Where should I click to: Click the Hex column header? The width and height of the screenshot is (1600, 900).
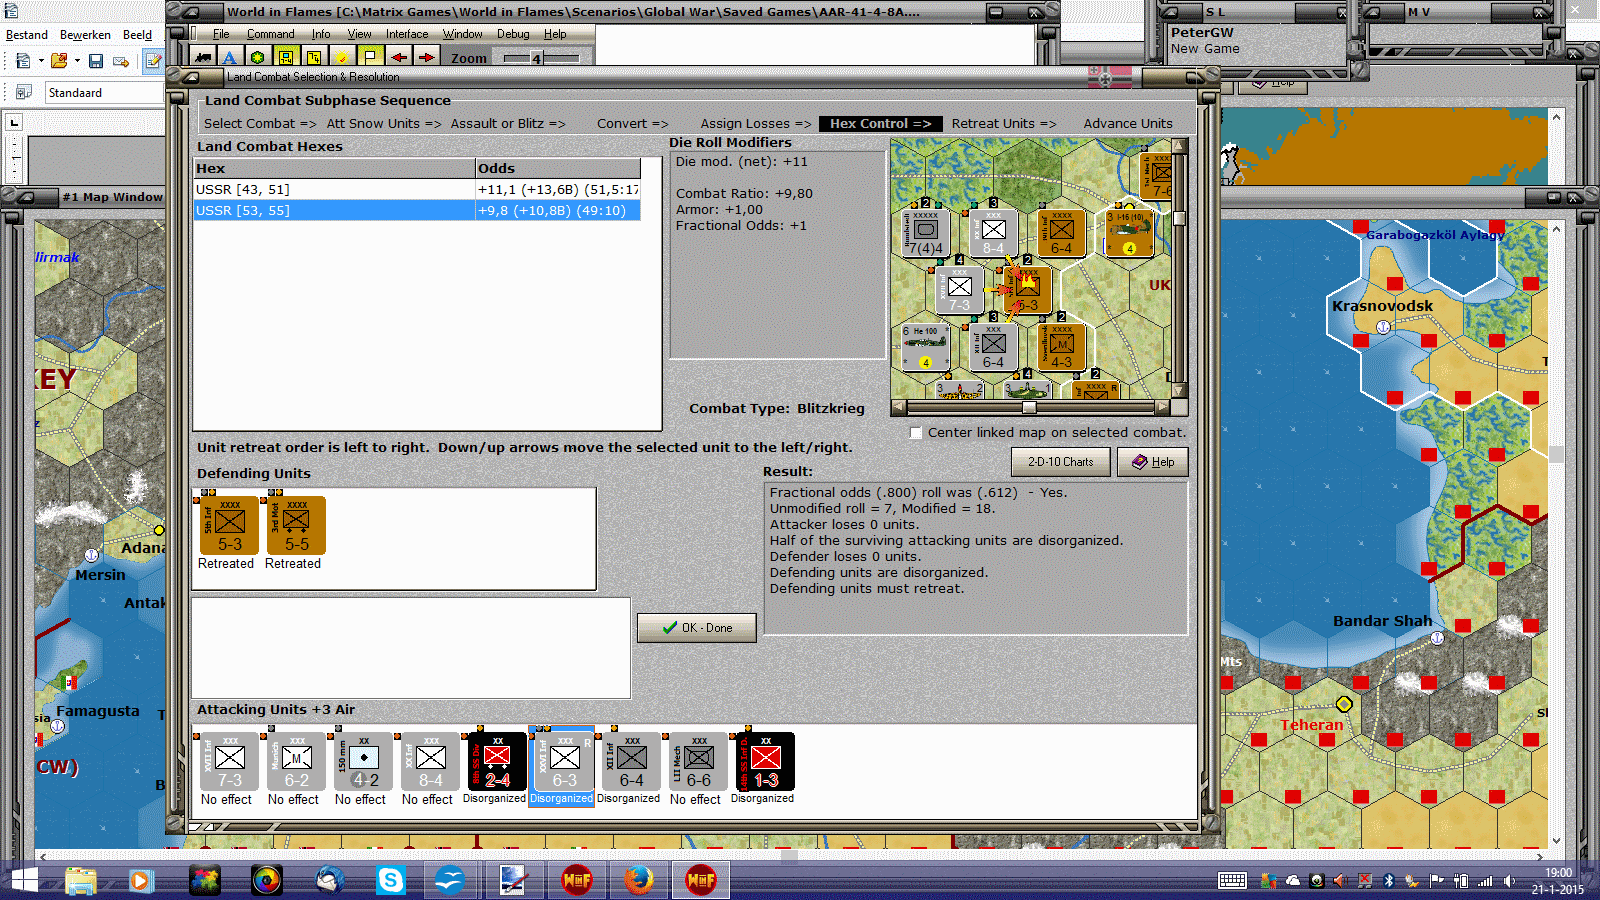(334, 169)
